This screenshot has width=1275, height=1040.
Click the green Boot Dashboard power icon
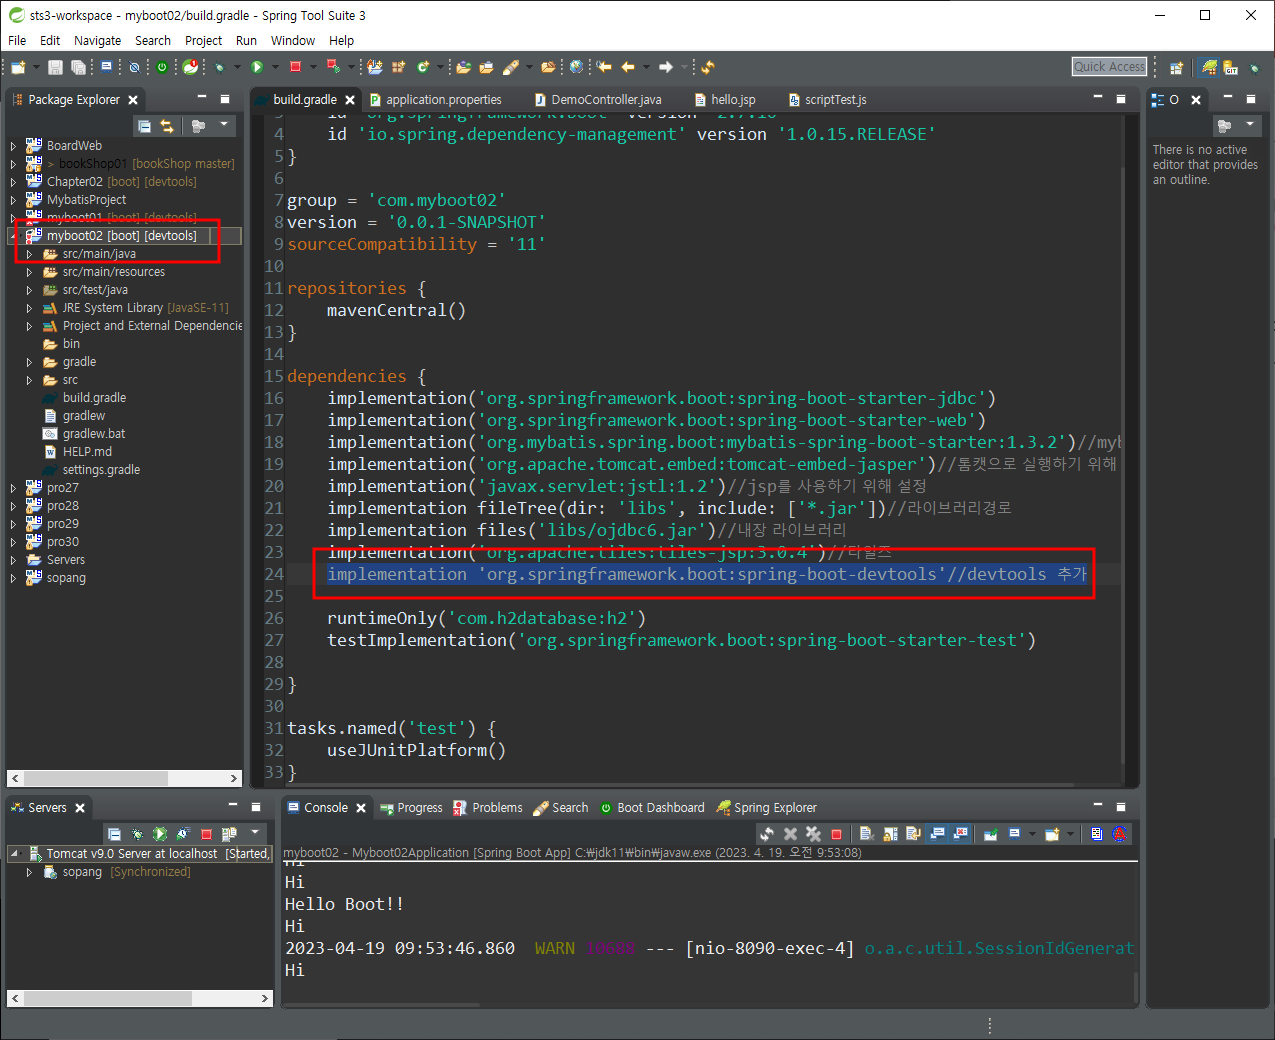[x=162, y=67]
